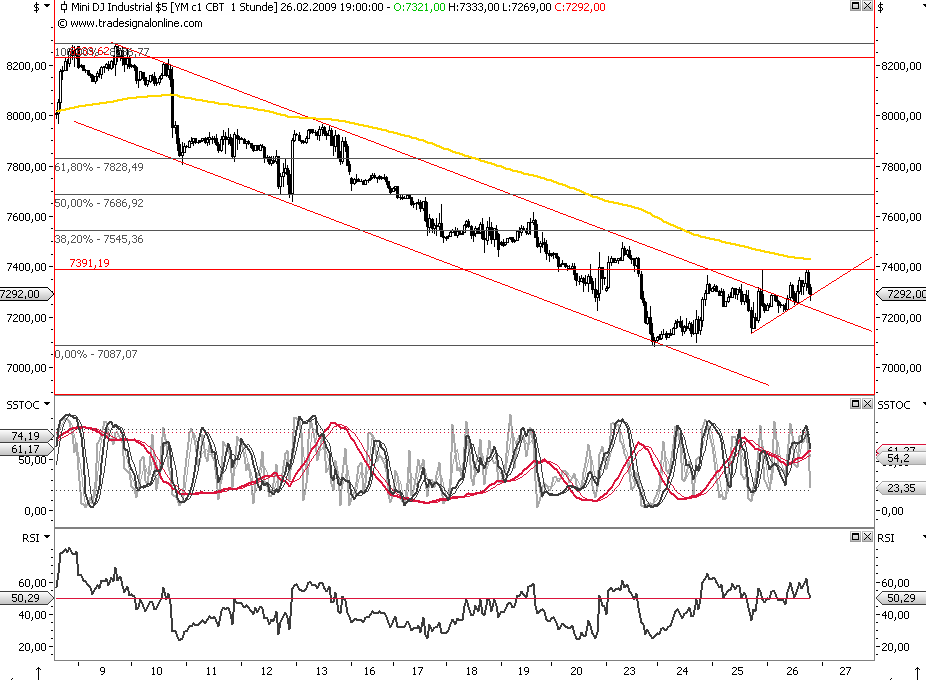
Task: Select the 74,19 stochastic value tag
Action: click(x=25, y=435)
